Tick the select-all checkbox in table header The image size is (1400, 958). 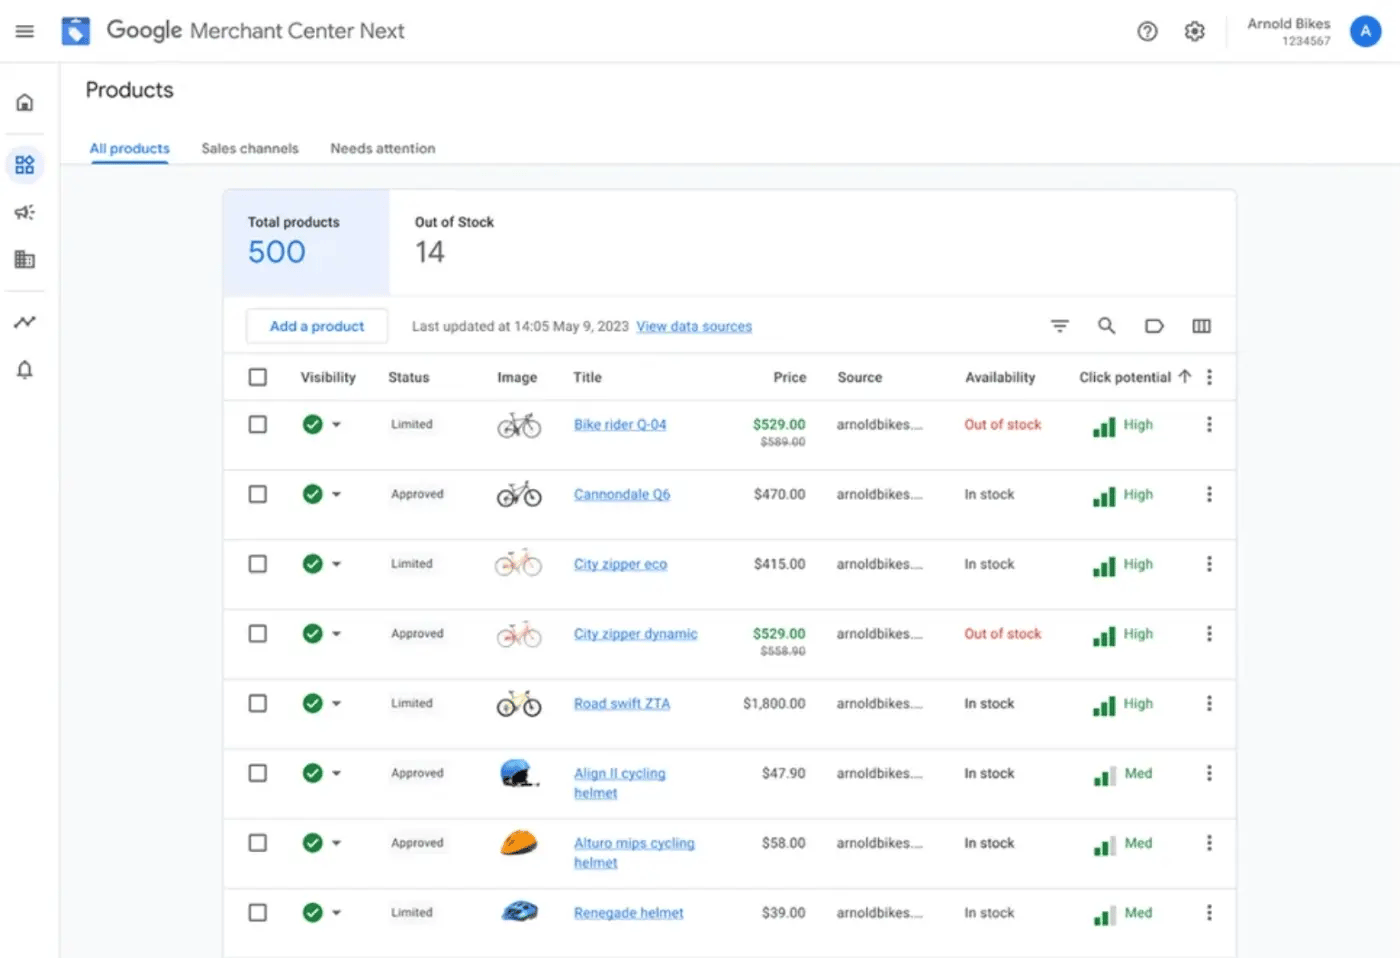(x=258, y=377)
